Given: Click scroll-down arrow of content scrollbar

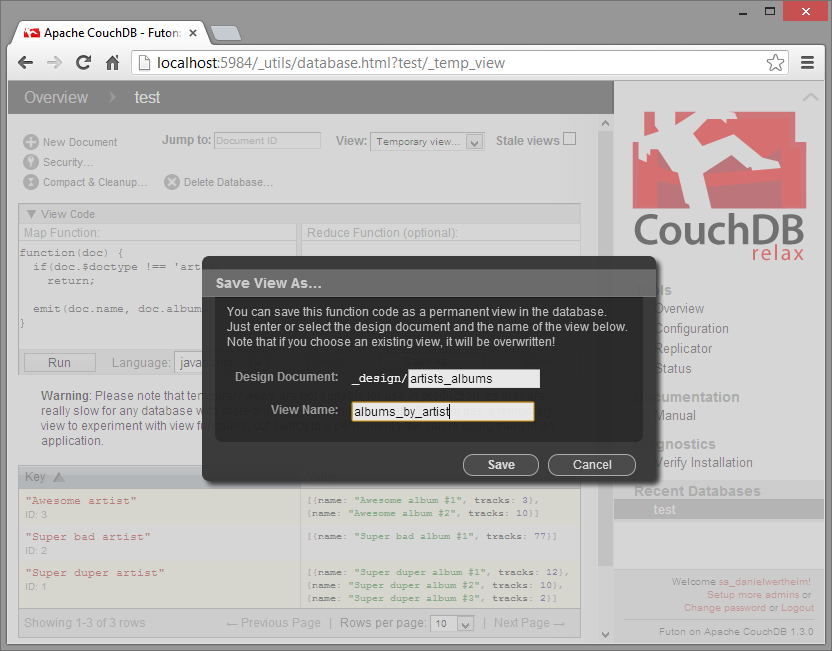Looking at the screenshot, I should click(605, 634).
